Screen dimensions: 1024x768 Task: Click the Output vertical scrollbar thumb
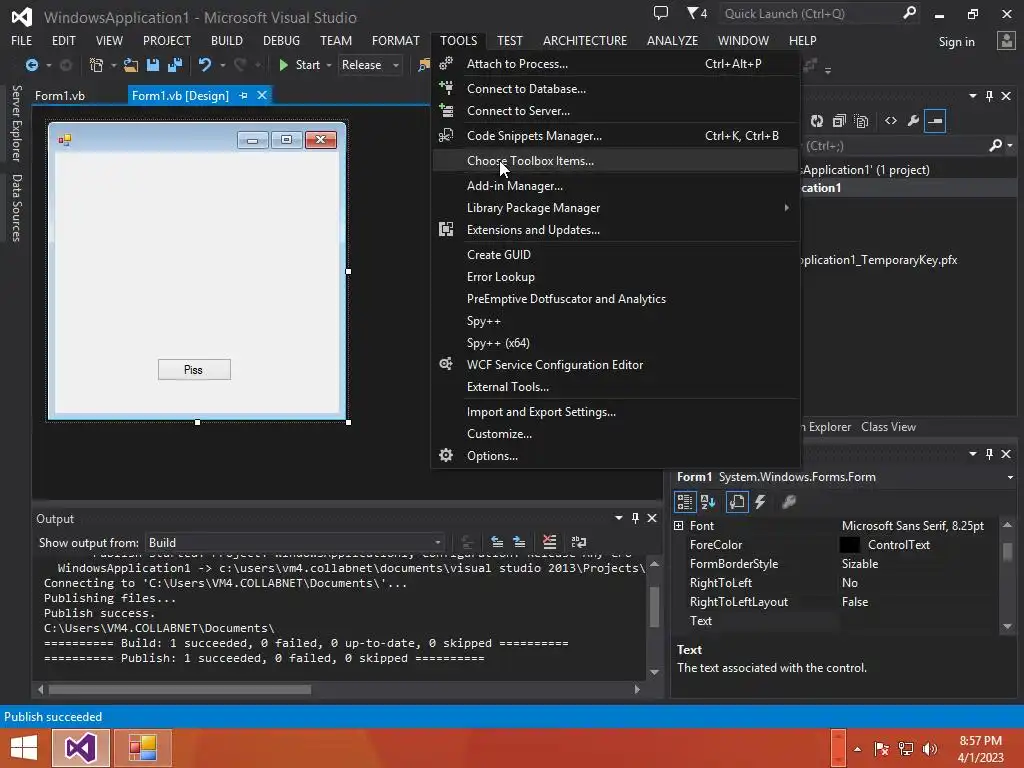click(654, 607)
